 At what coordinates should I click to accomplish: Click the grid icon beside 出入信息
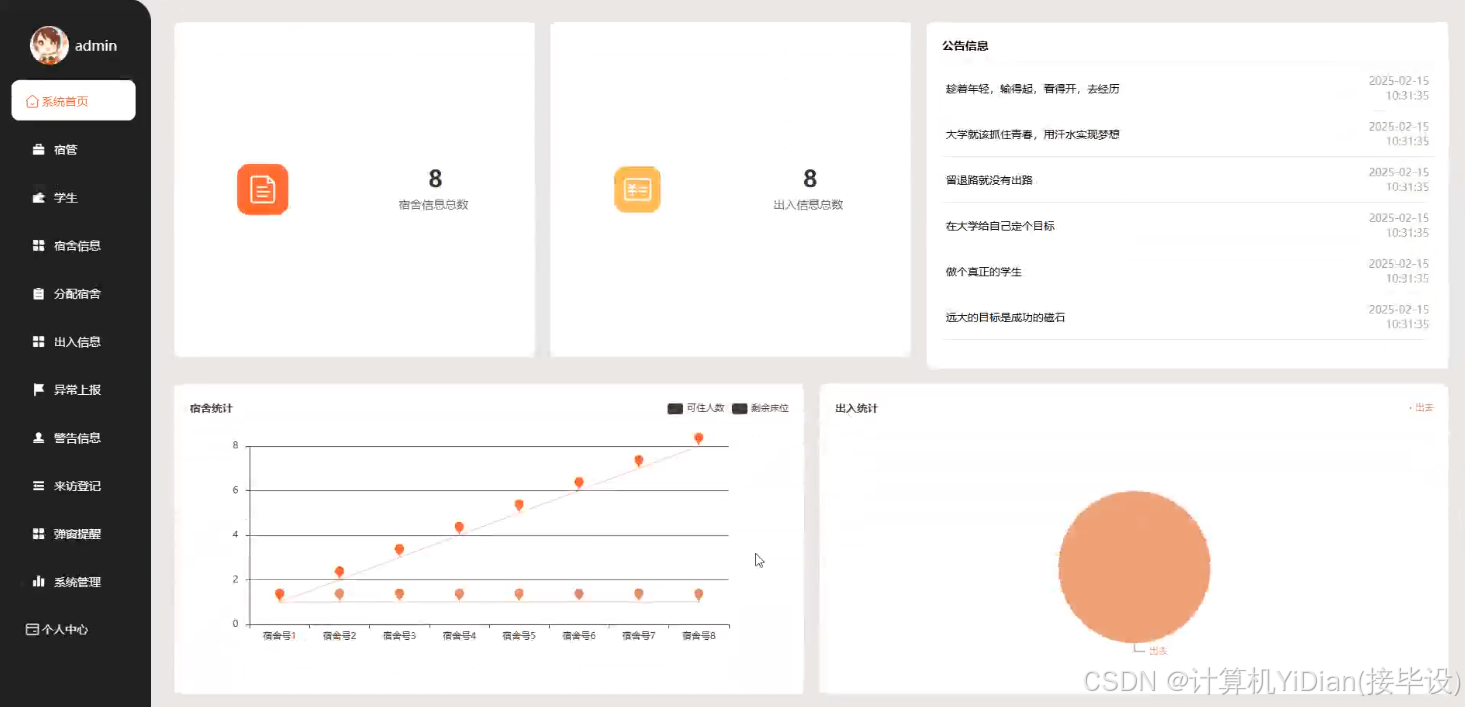point(39,342)
